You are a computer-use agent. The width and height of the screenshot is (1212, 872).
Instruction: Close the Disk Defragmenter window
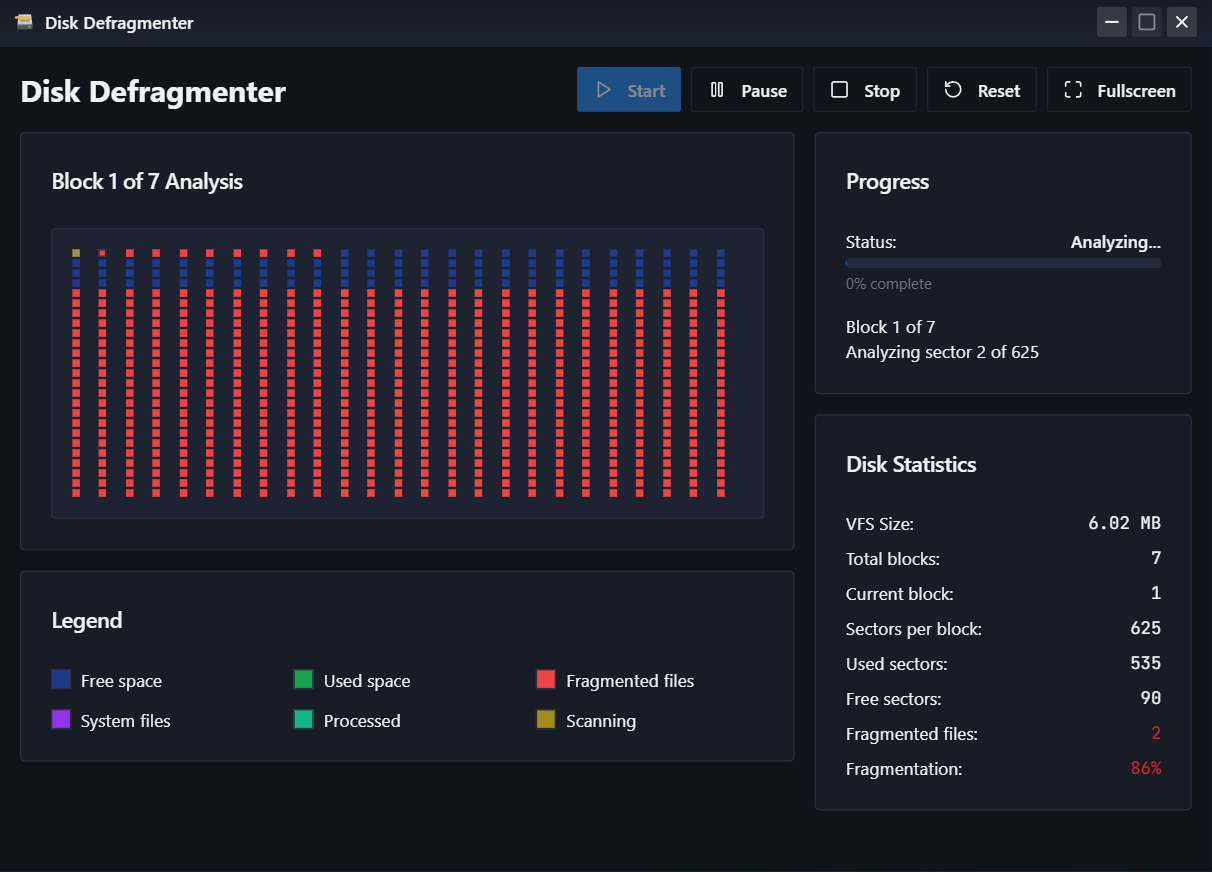point(1182,22)
